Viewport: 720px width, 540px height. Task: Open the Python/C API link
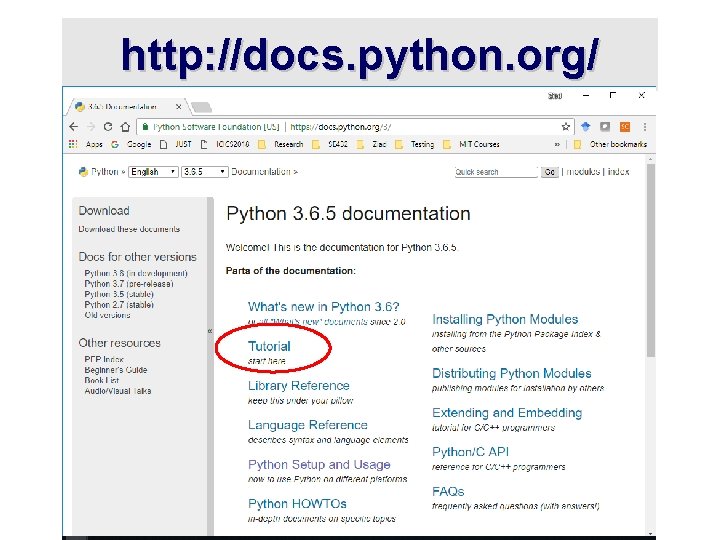tap(470, 452)
